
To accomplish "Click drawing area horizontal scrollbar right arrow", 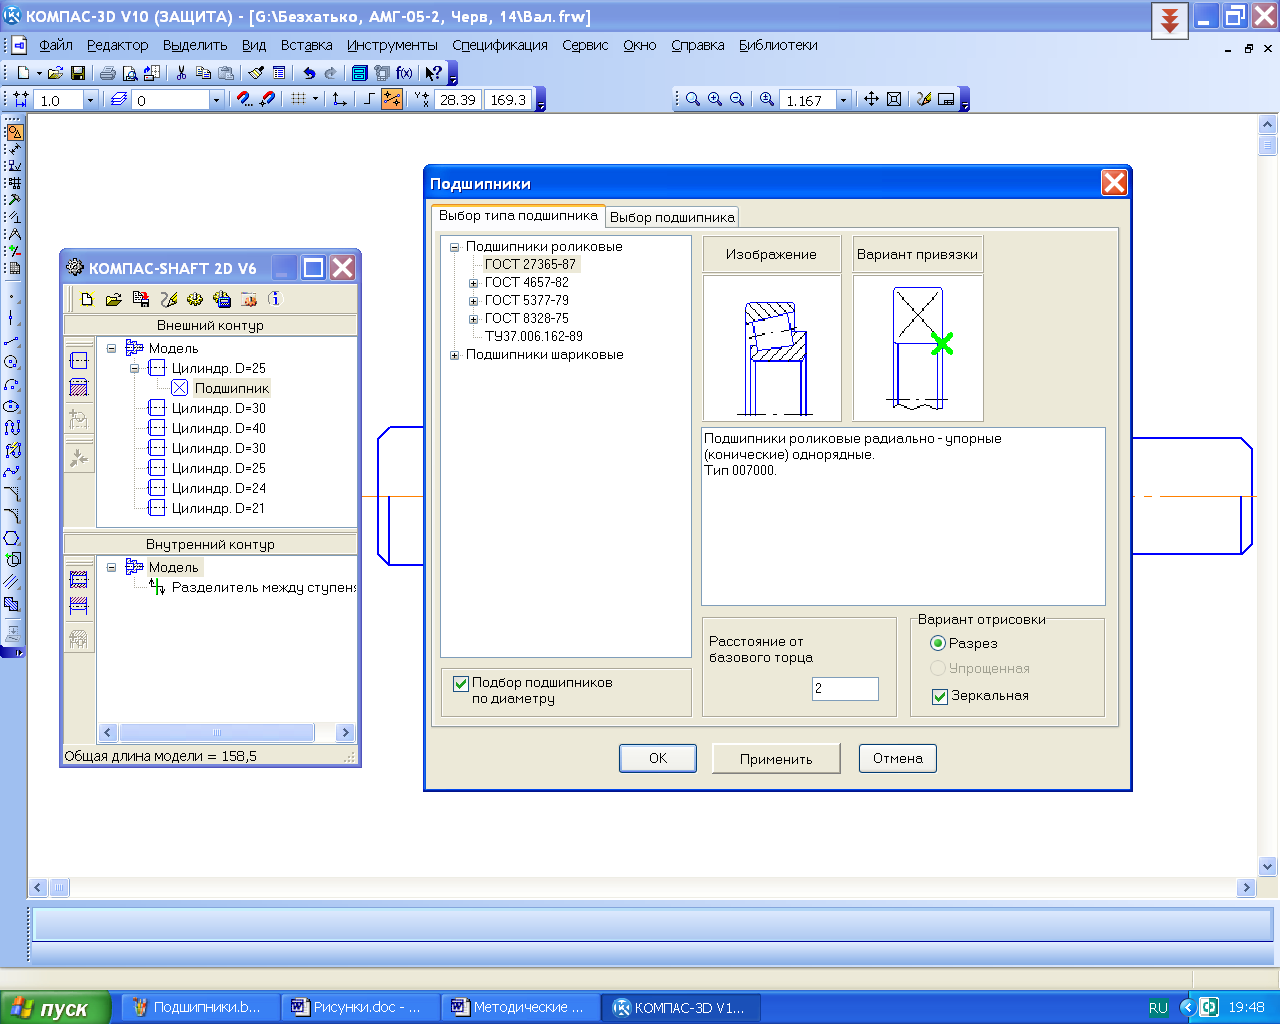I will (1246, 887).
